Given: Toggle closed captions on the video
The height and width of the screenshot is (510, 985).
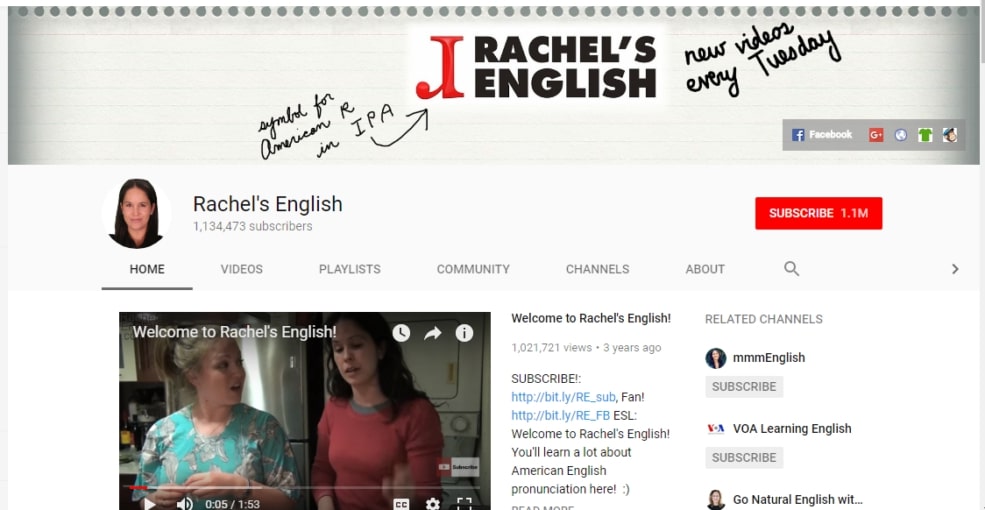Looking at the screenshot, I should pyautogui.click(x=401, y=503).
